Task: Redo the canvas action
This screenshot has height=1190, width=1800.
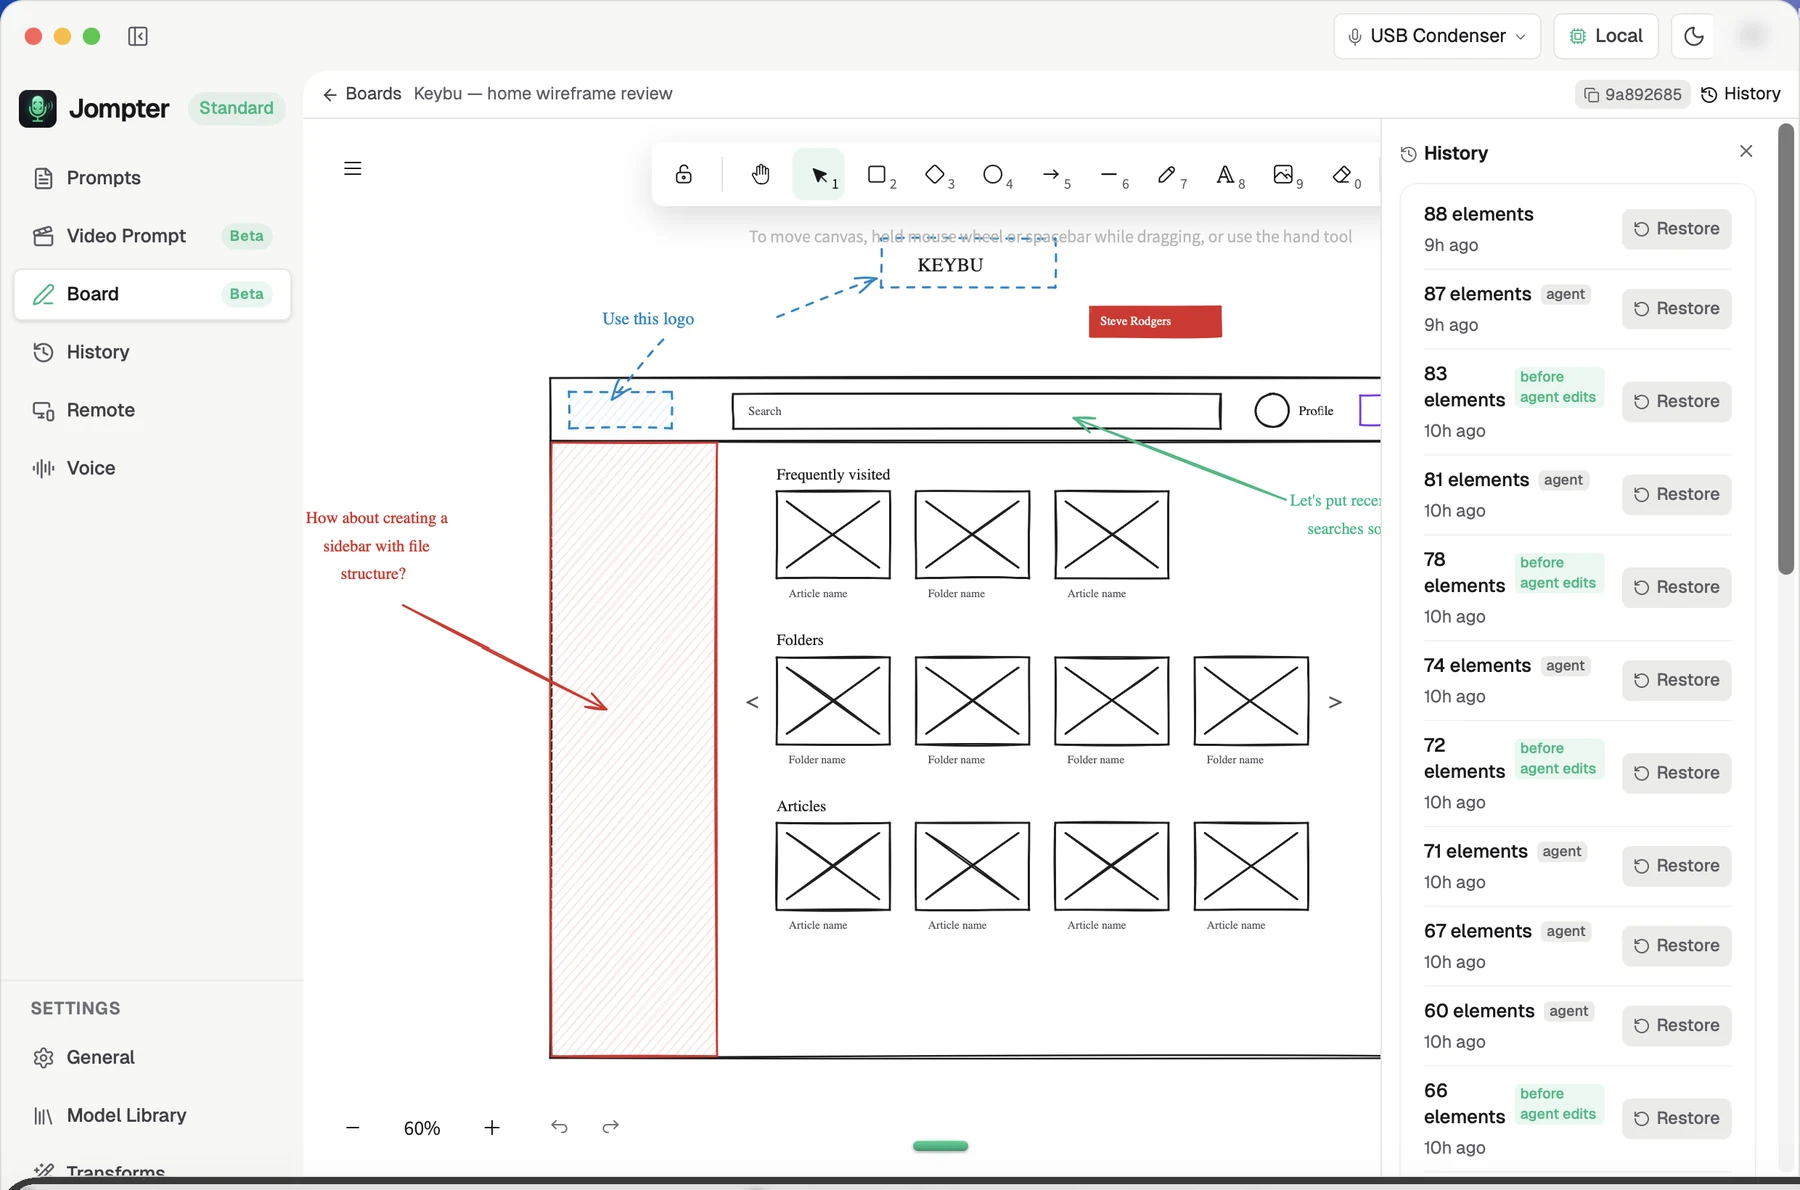Action: (x=611, y=1127)
